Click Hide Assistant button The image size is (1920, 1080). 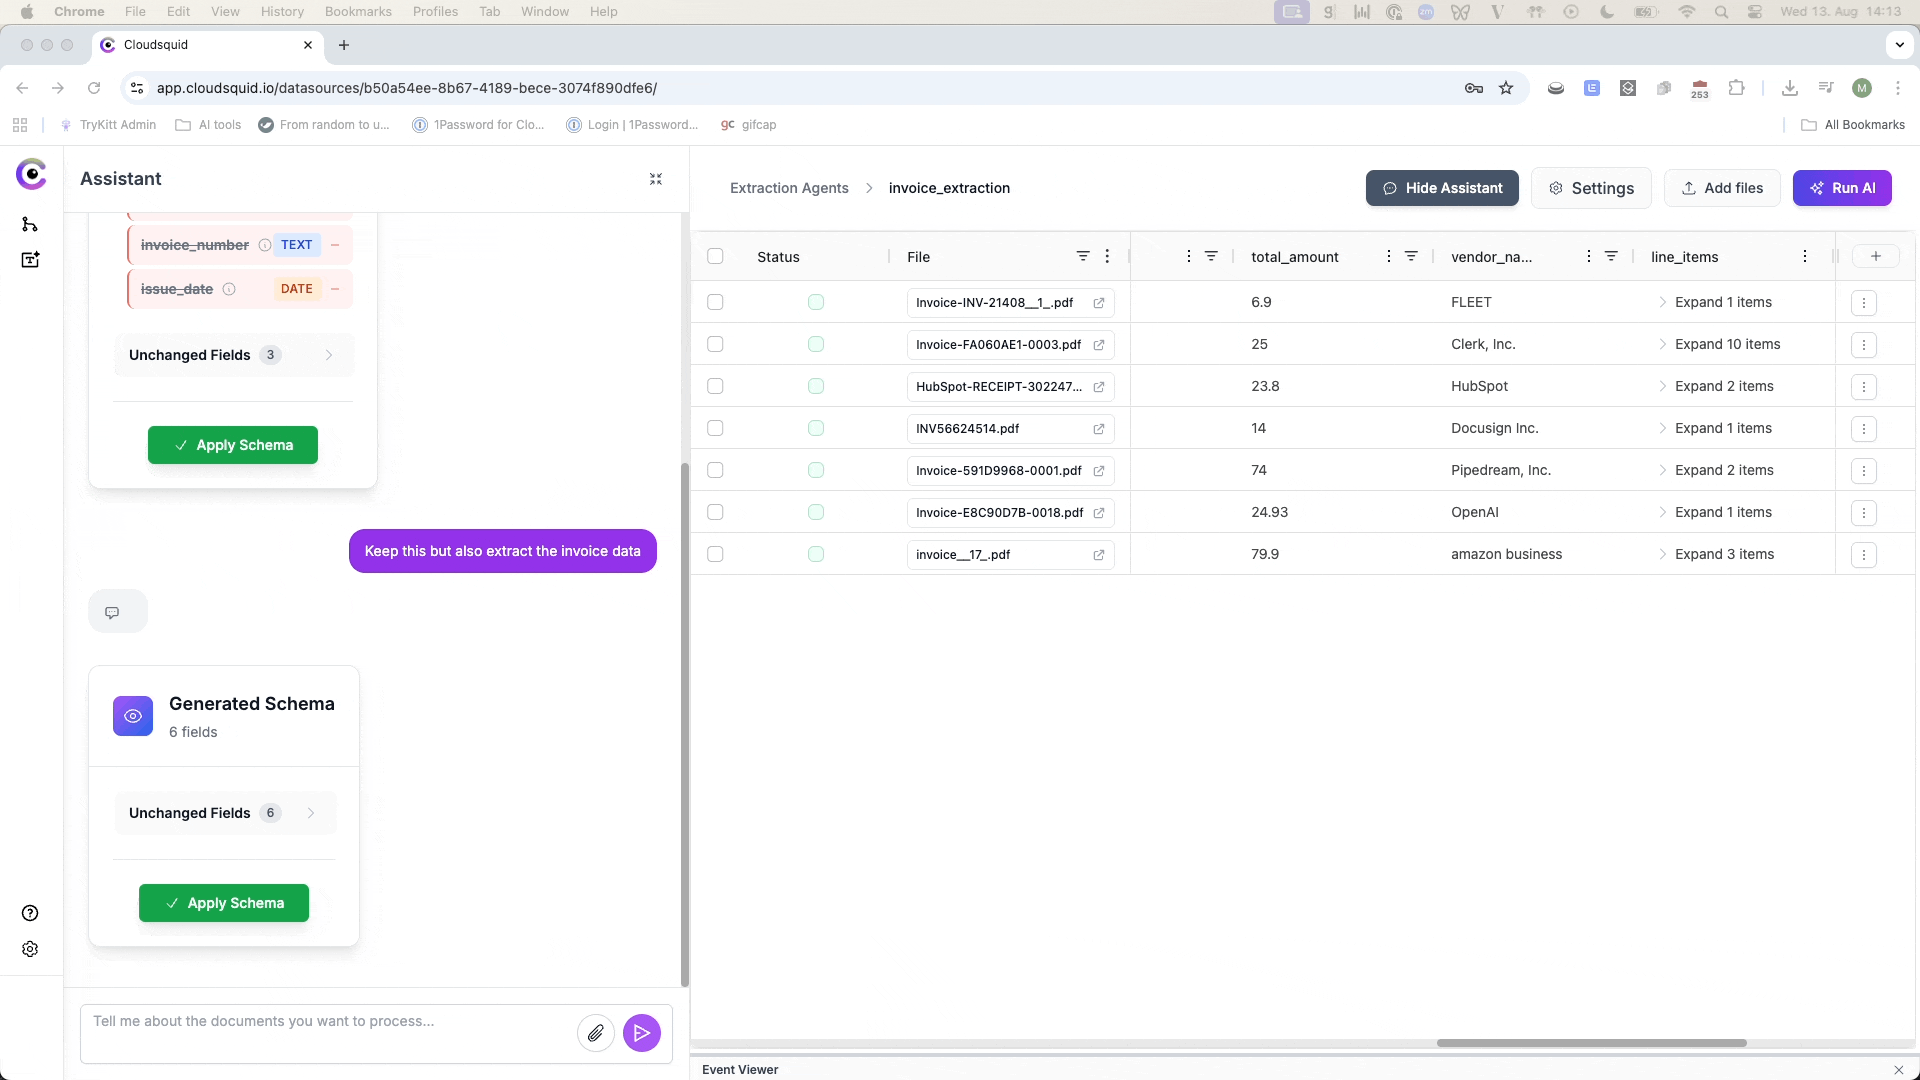(1442, 188)
